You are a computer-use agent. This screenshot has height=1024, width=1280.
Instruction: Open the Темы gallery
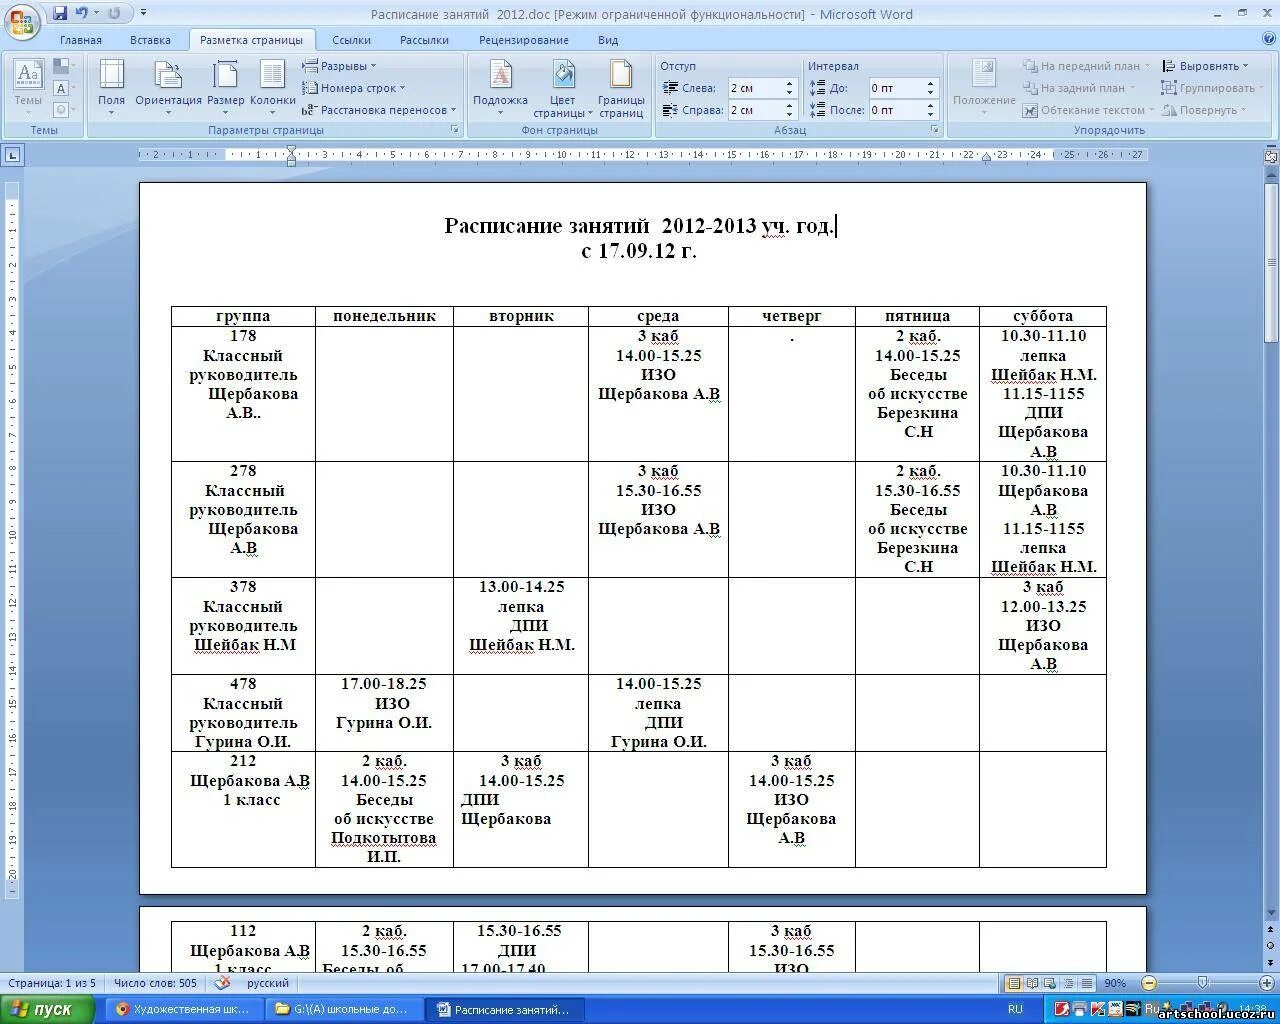pyautogui.click(x=28, y=87)
